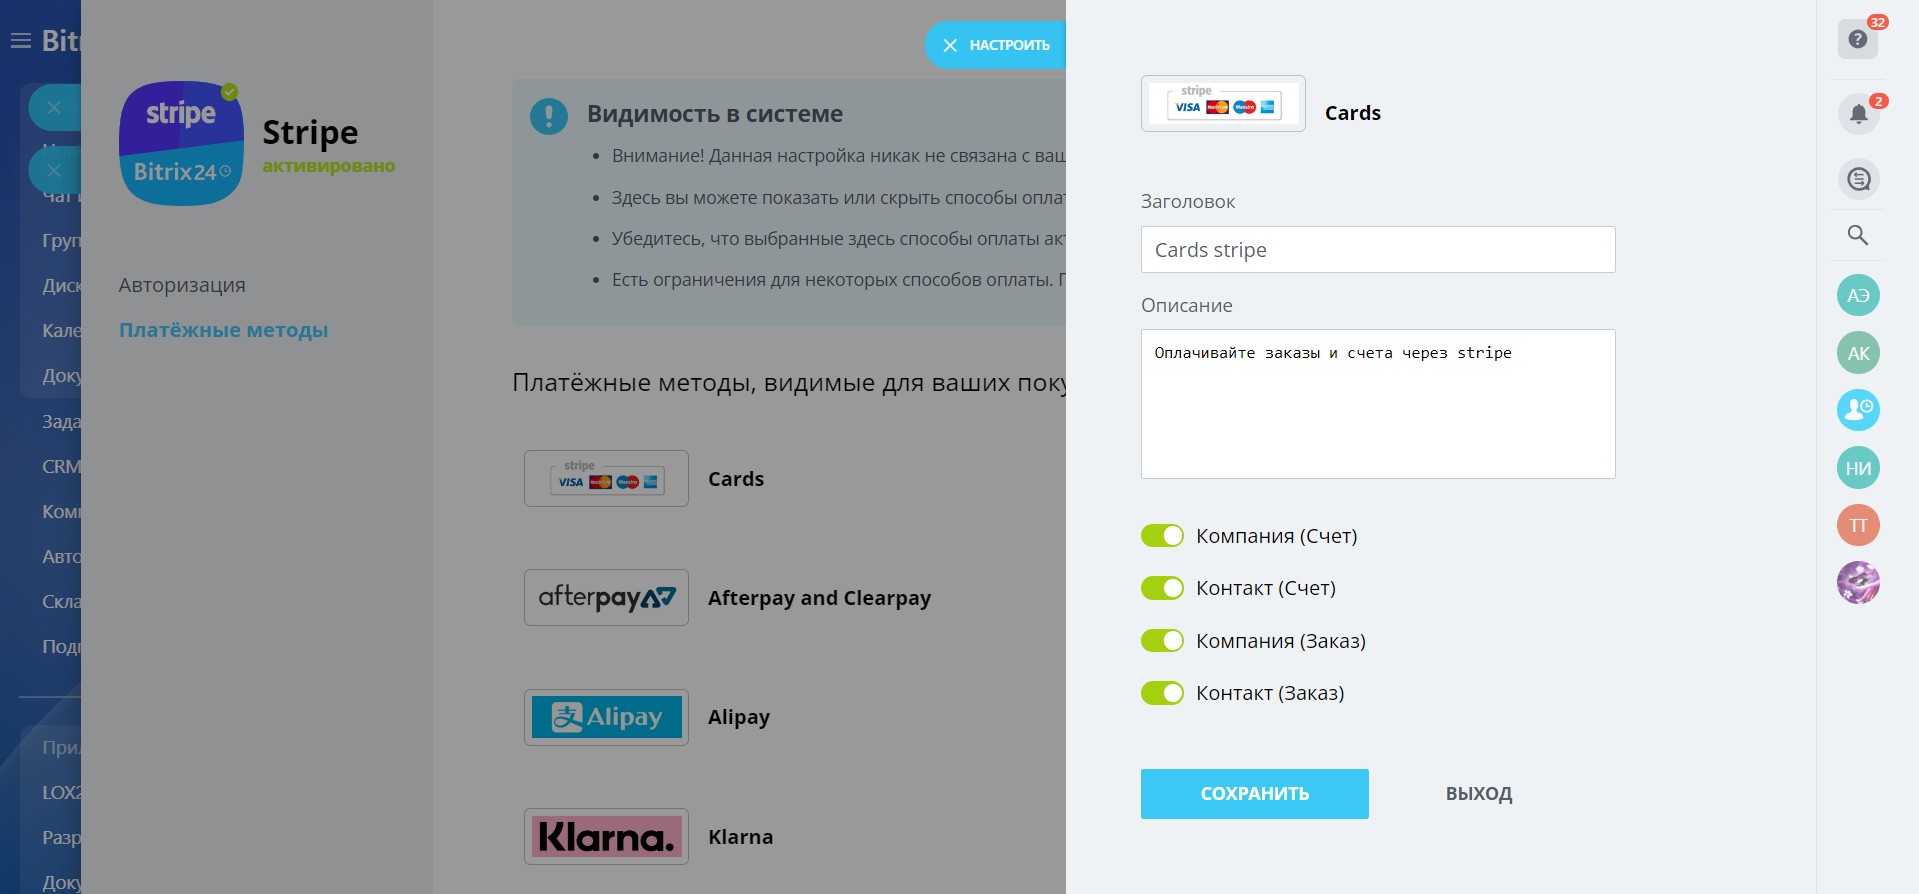The image size is (1919, 894).
Task: Disable the Контакт (Счет) switch
Action: [x=1162, y=588]
